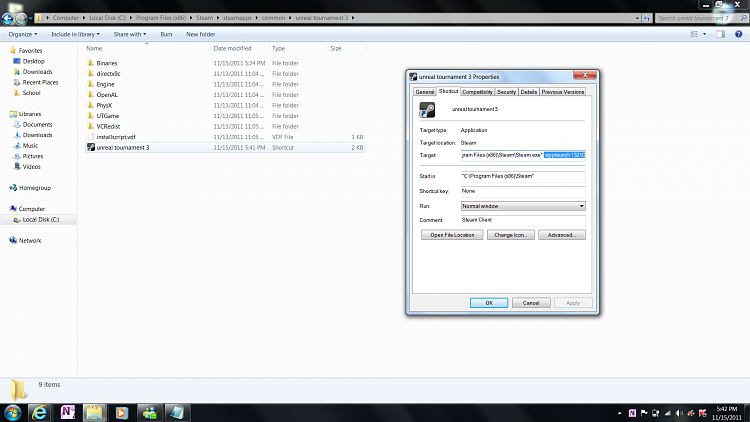Viewport: 750px width, 422px height.
Task: Open Homegroup in navigation pane
Action: 34,188
